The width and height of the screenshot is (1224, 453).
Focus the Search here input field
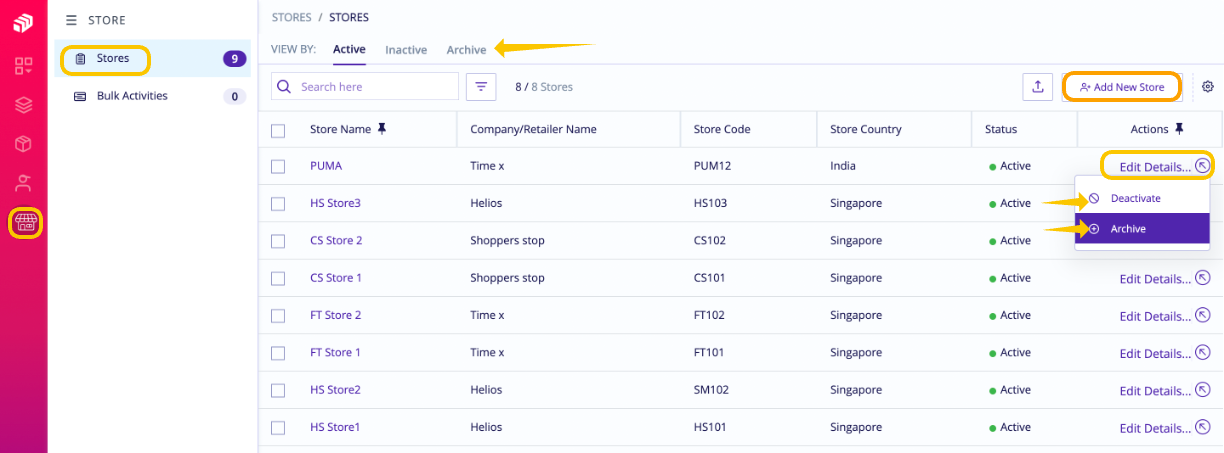pos(365,87)
